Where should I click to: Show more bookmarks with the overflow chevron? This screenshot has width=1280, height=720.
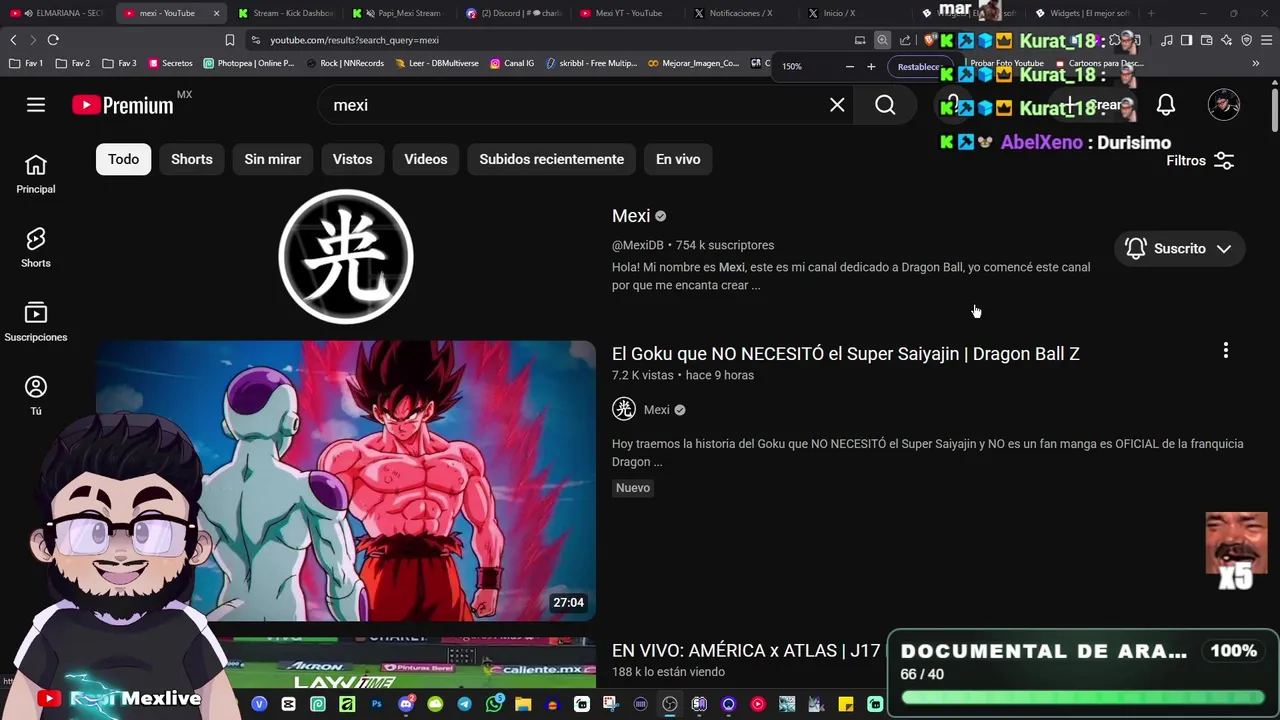(1256, 63)
